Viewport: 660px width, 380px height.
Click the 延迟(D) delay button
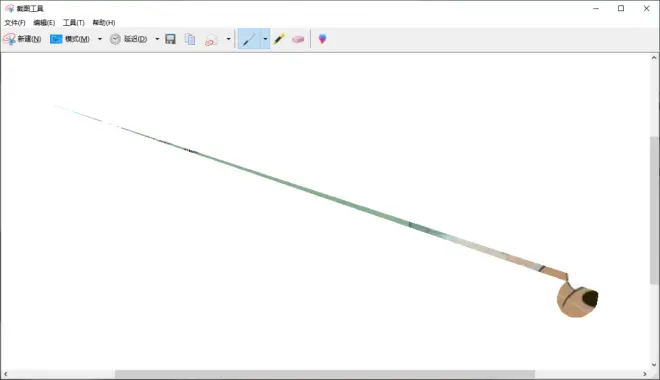click(128, 39)
